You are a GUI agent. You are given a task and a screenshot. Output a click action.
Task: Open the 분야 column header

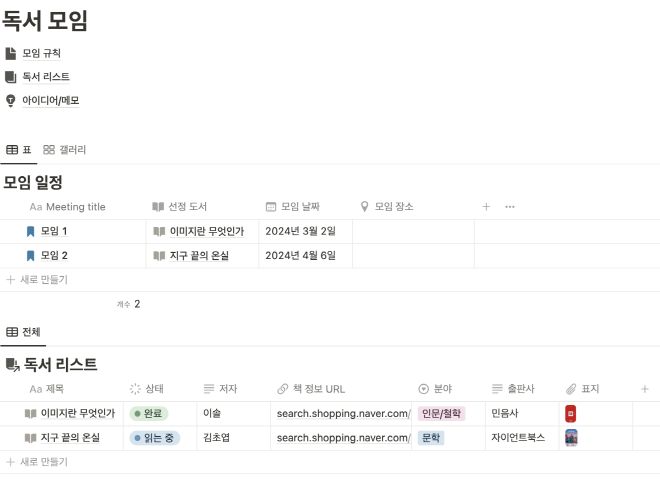435,389
